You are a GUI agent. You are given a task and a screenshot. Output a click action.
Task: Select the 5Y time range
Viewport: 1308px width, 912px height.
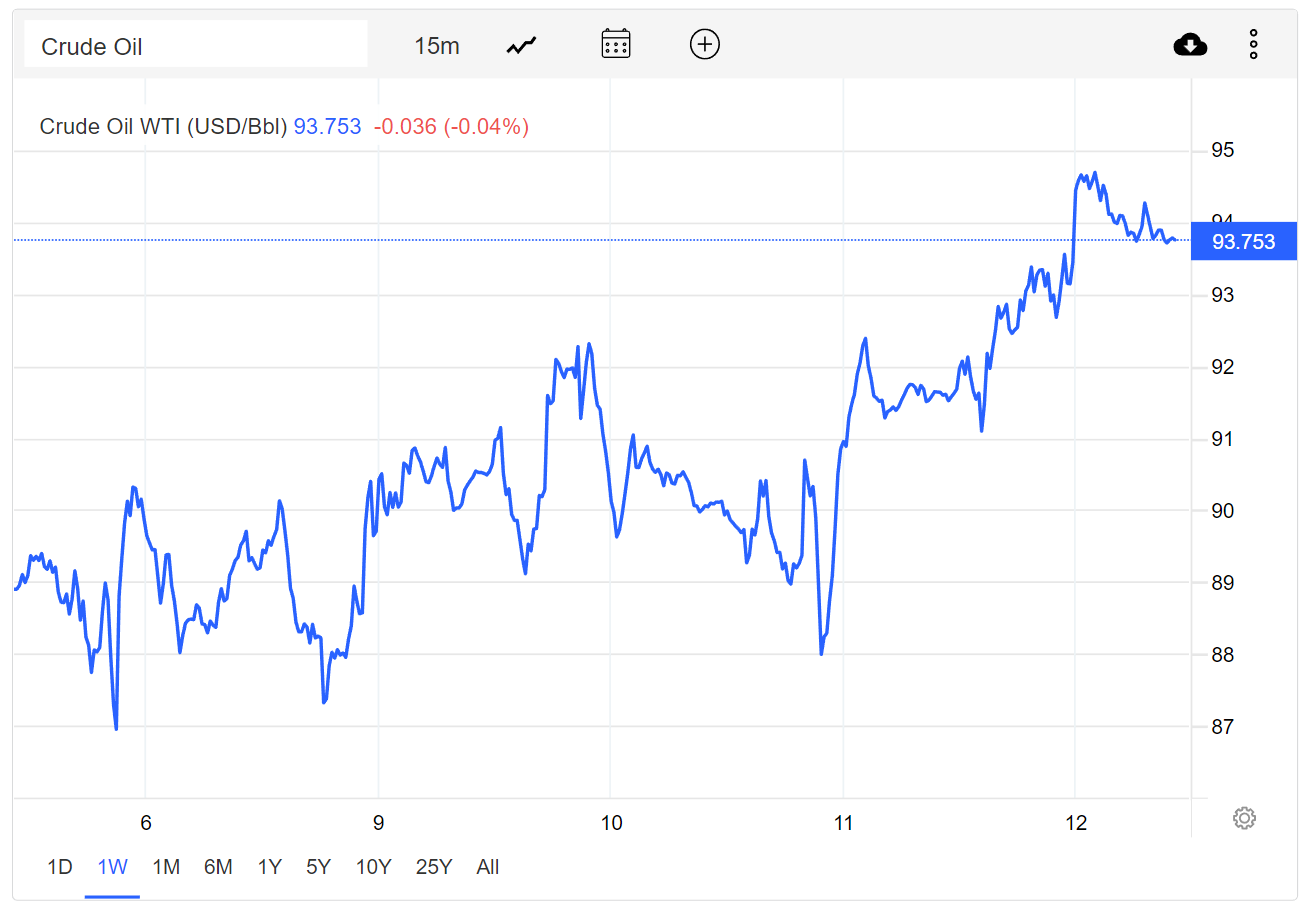(x=318, y=867)
